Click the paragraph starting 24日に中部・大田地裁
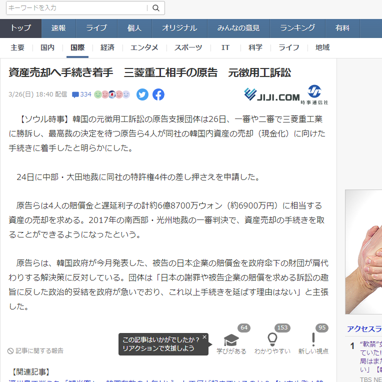This screenshot has height=382, width=382. point(138,177)
